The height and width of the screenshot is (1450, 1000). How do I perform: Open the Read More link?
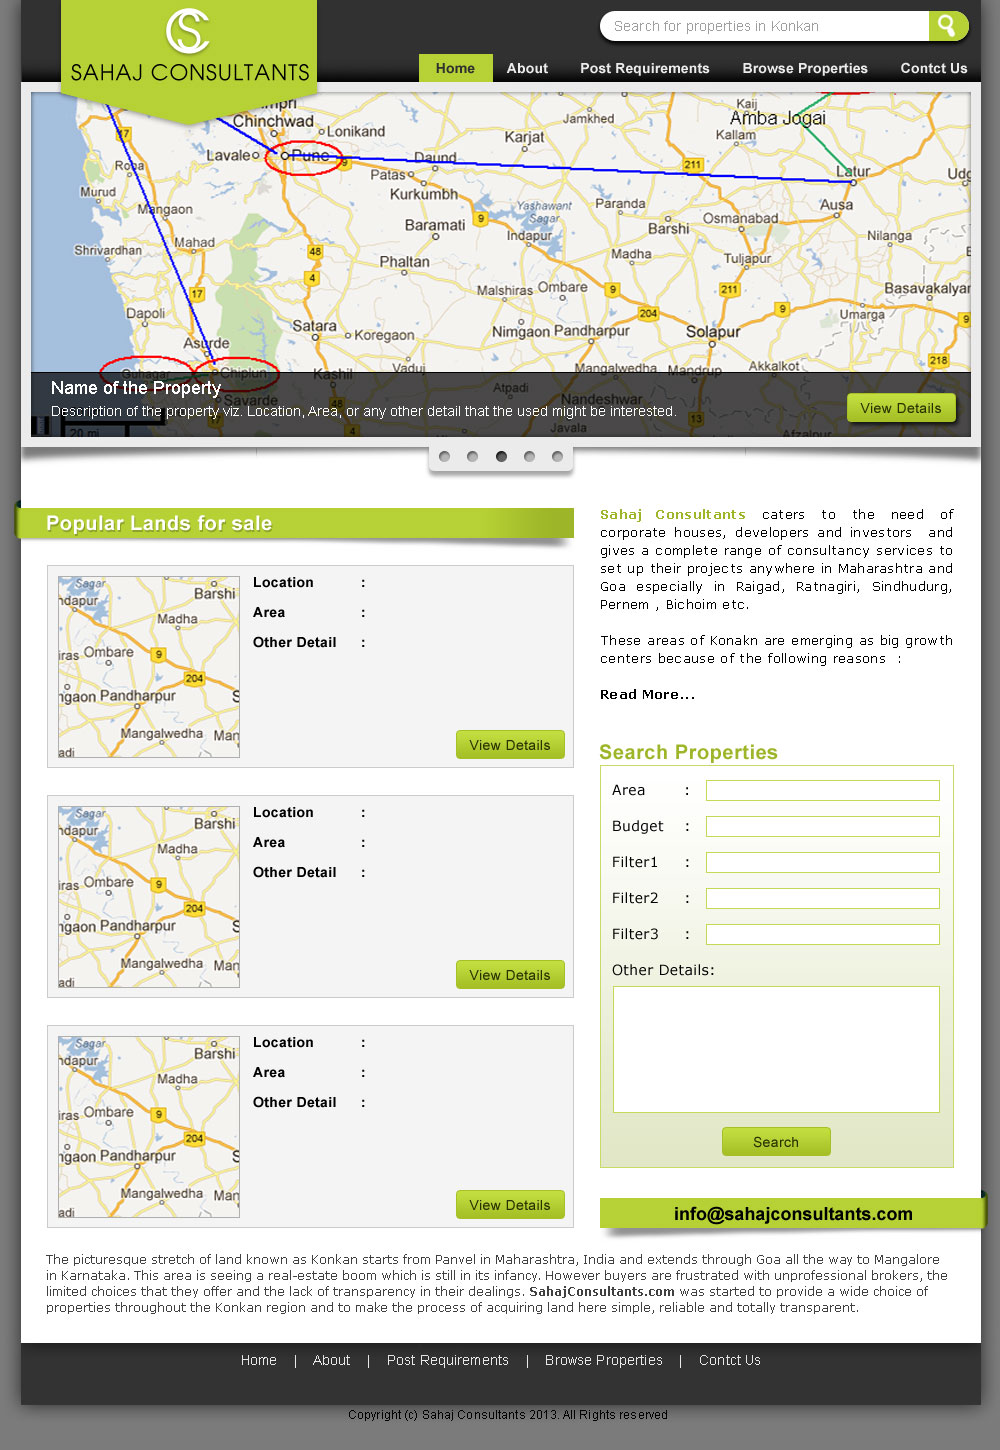click(647, 695)
